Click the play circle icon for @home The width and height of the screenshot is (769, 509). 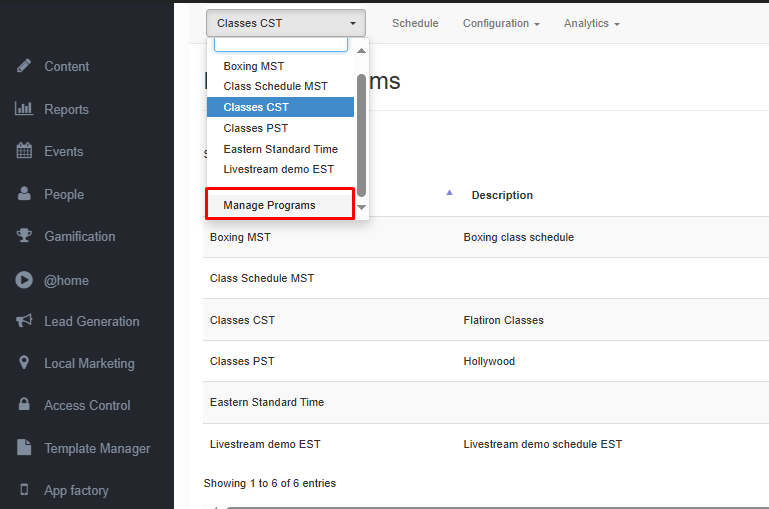click(24, 280)
